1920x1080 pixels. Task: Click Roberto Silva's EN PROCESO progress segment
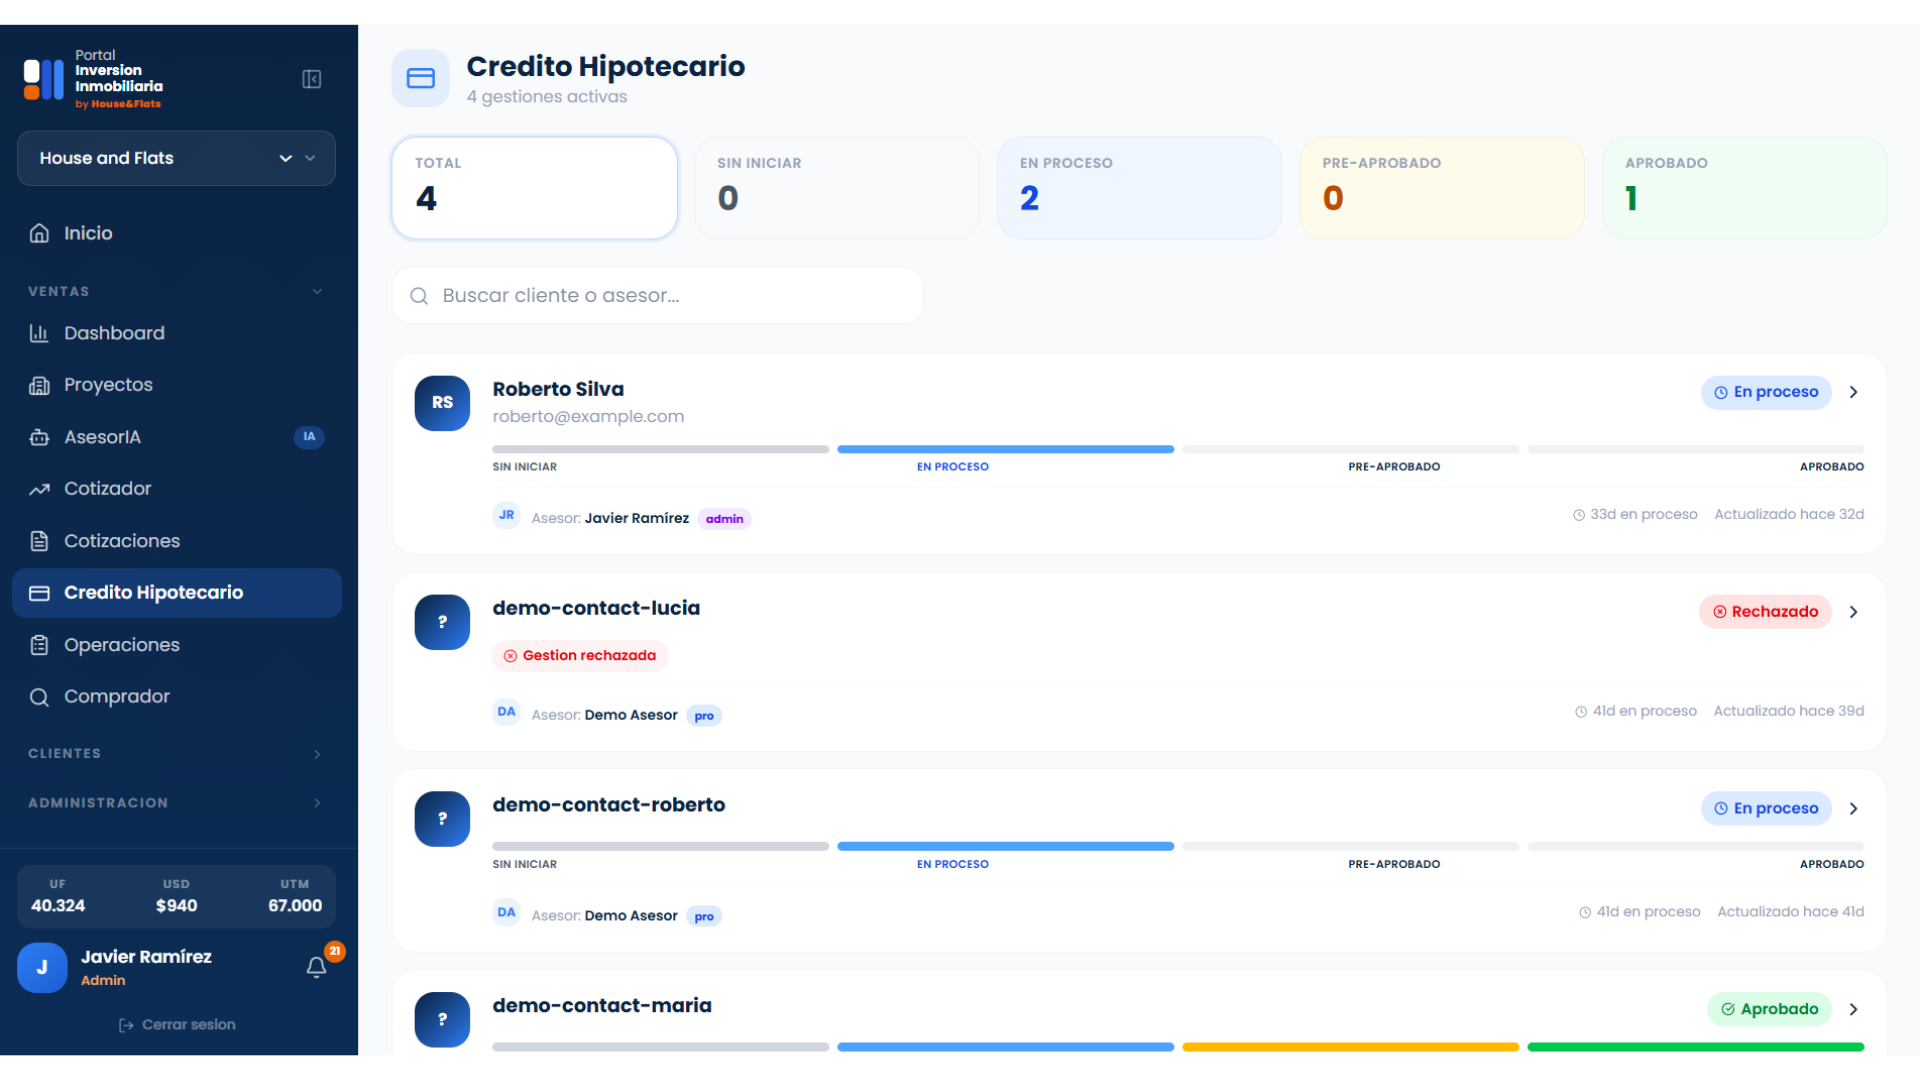(1005, 449)
